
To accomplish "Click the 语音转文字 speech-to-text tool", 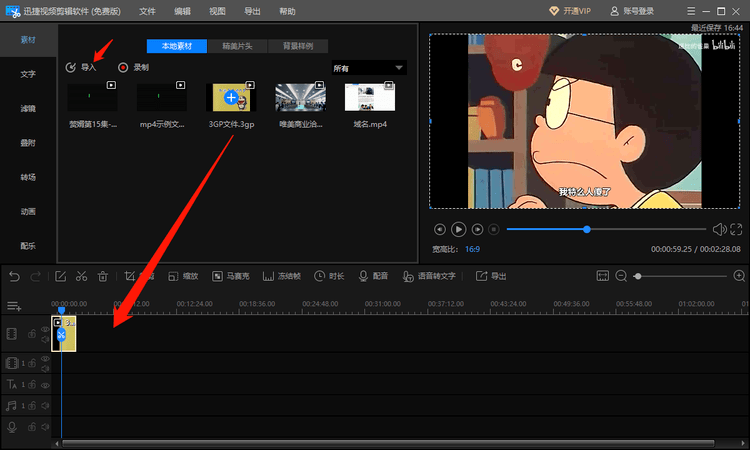I will pyautogui.click(x=430, y=276).
